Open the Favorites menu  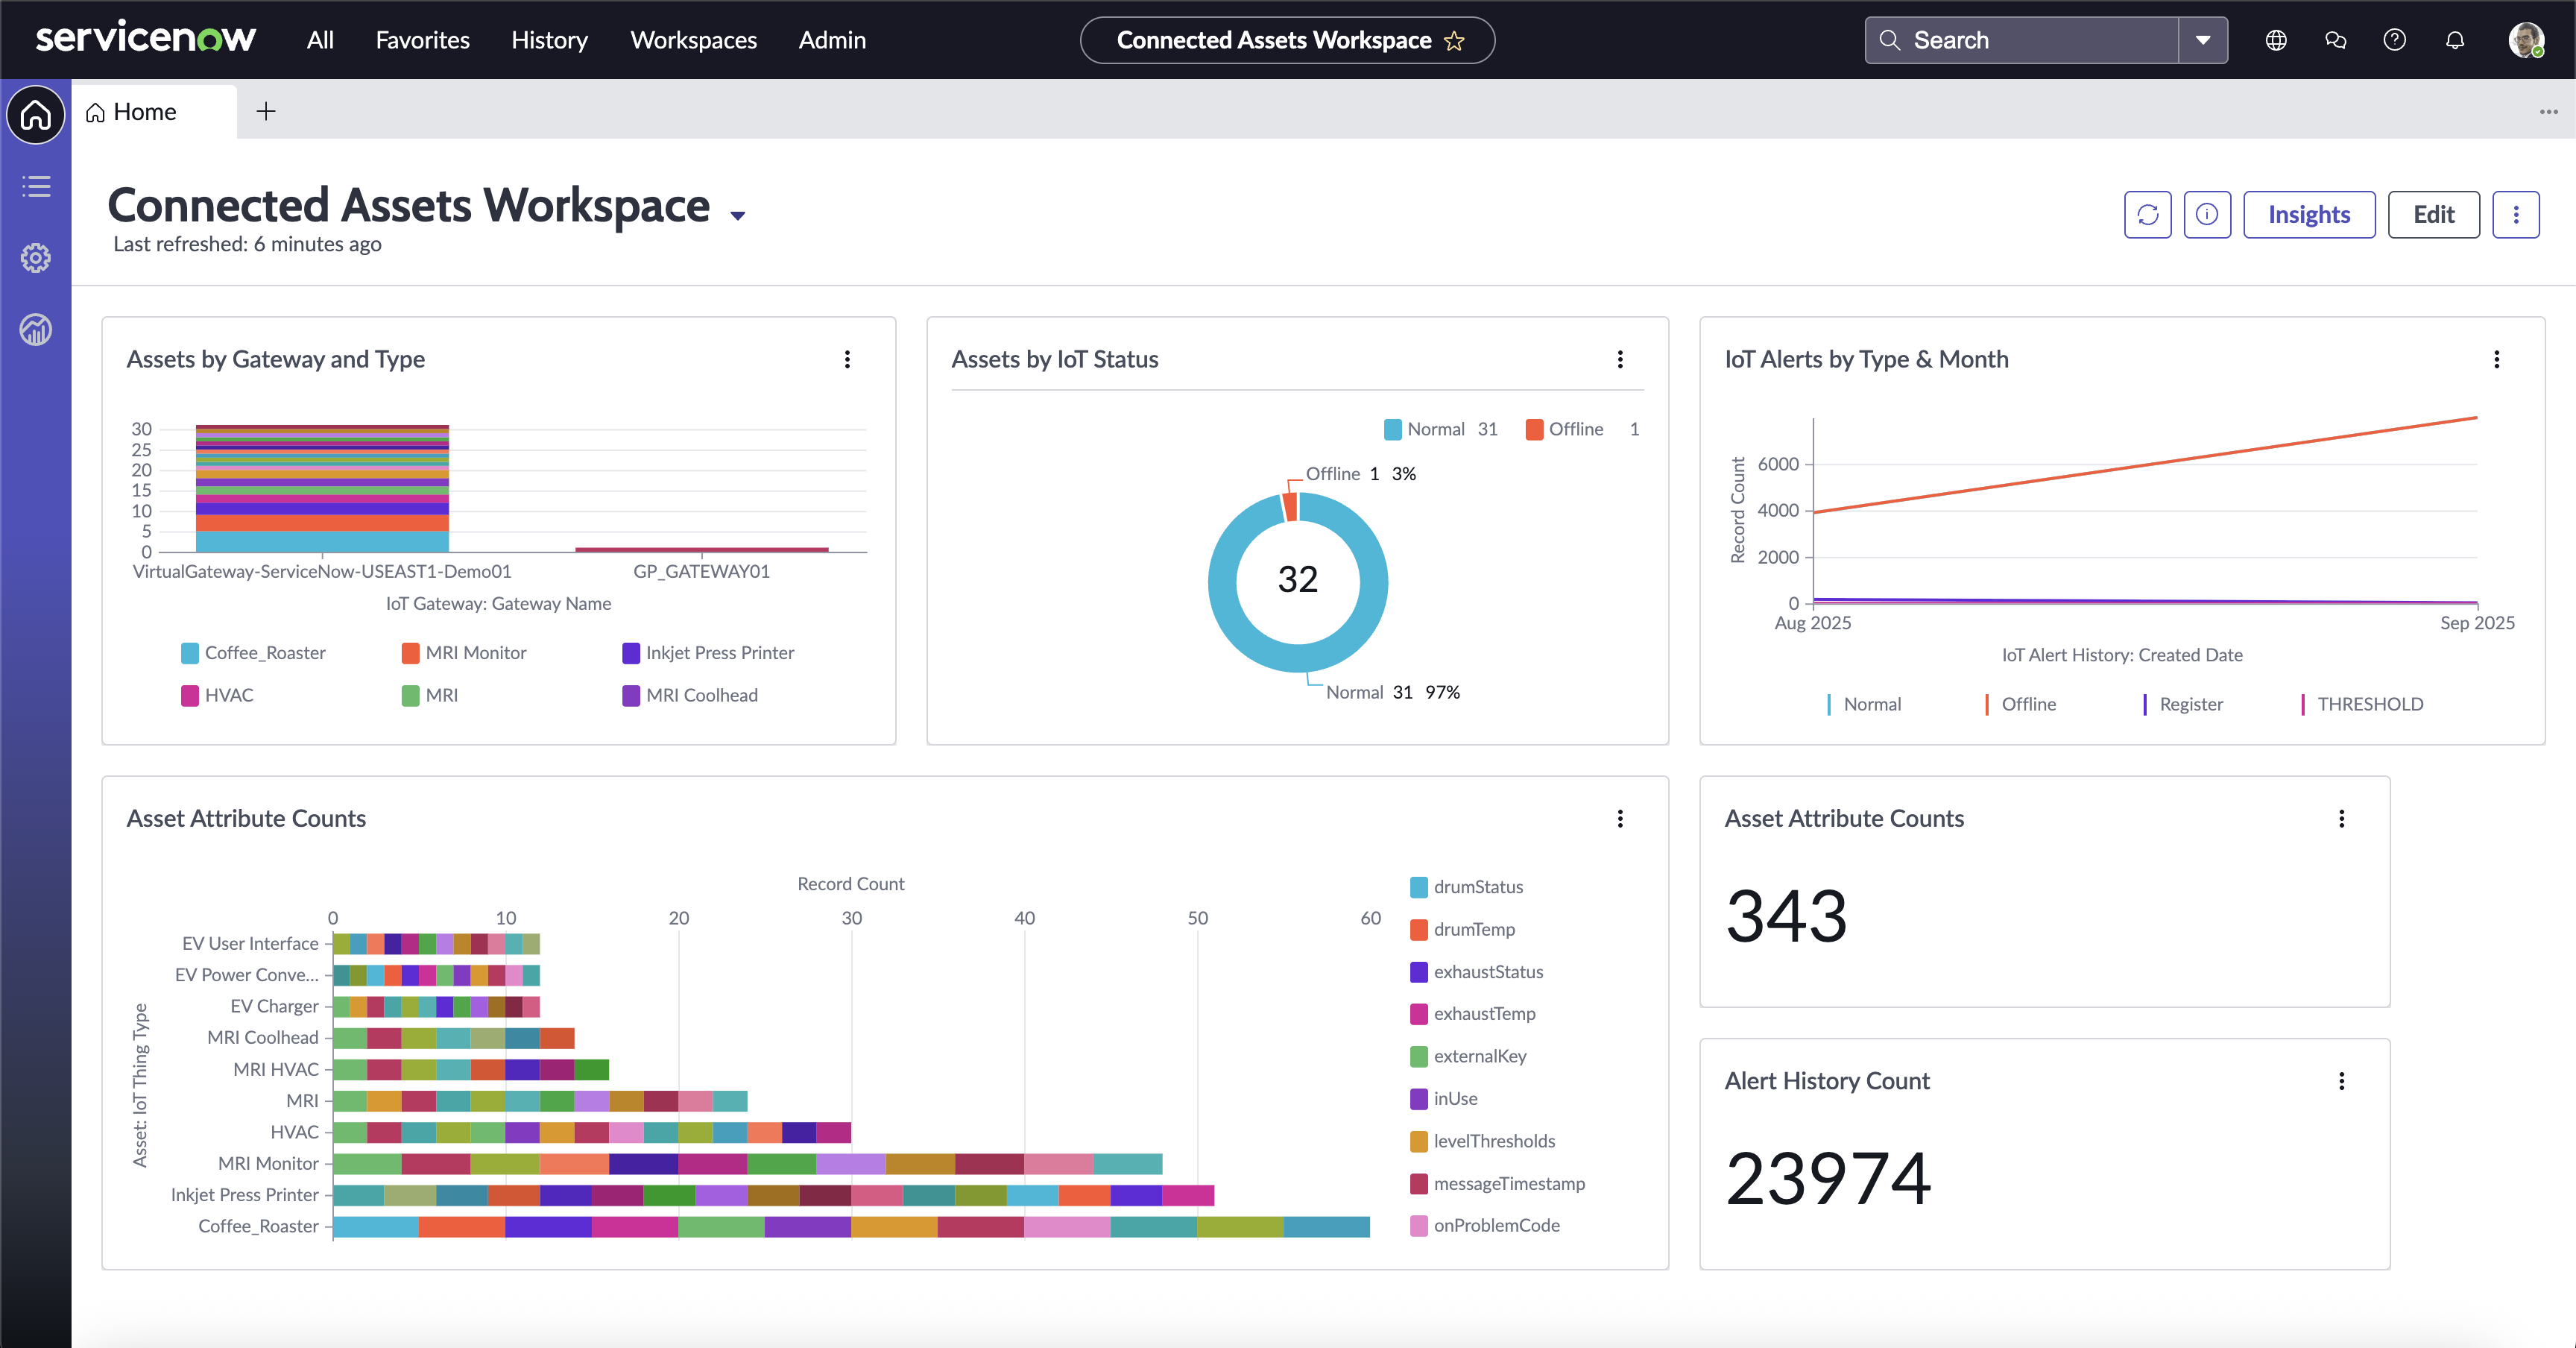click(x=422, y=40)
